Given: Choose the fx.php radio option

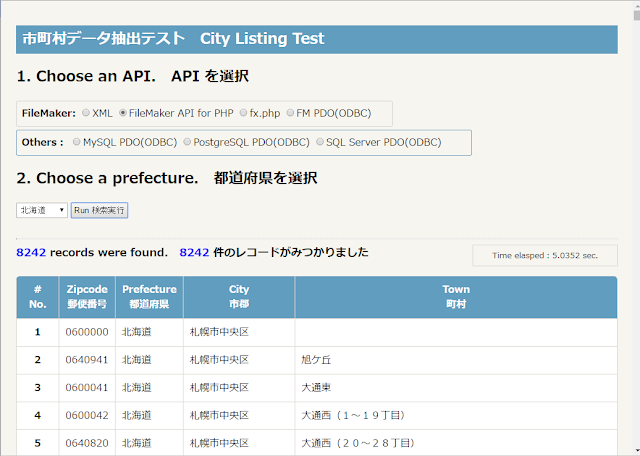Looking at the screenshot, I should [x=243, y=113].
